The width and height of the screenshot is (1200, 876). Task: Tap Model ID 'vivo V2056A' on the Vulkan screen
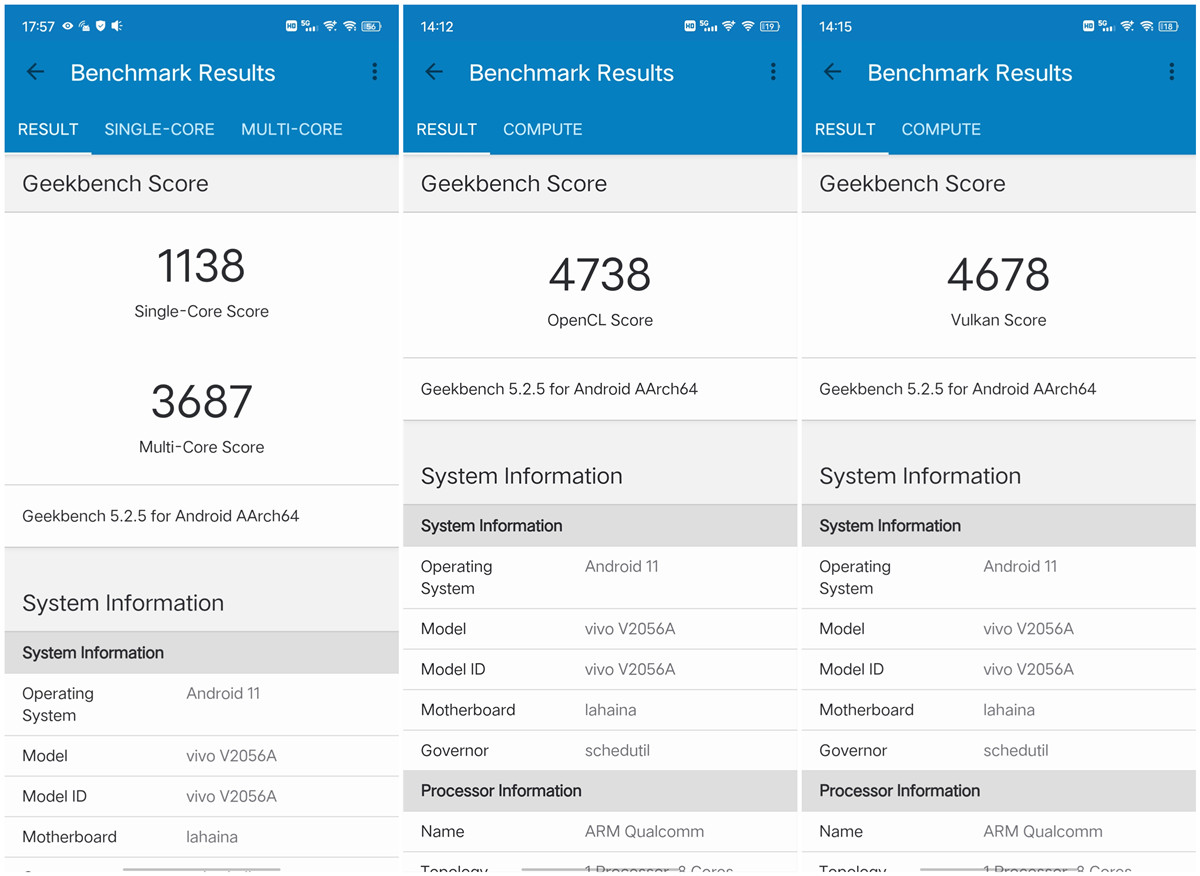pos(1029,669)
